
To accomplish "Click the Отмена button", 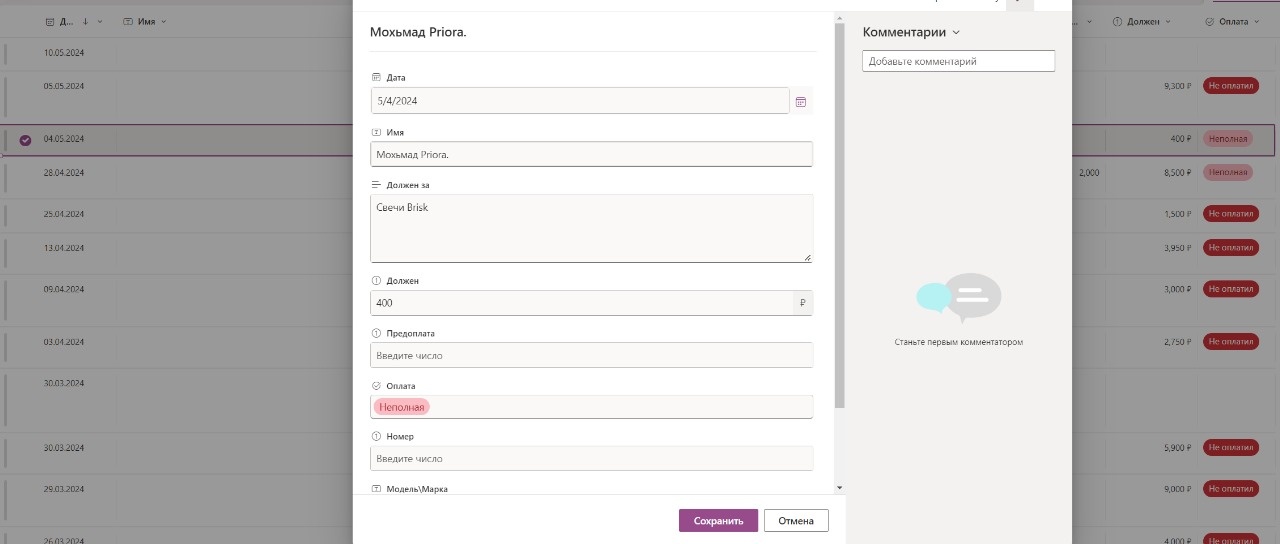I will click(796, 520).
